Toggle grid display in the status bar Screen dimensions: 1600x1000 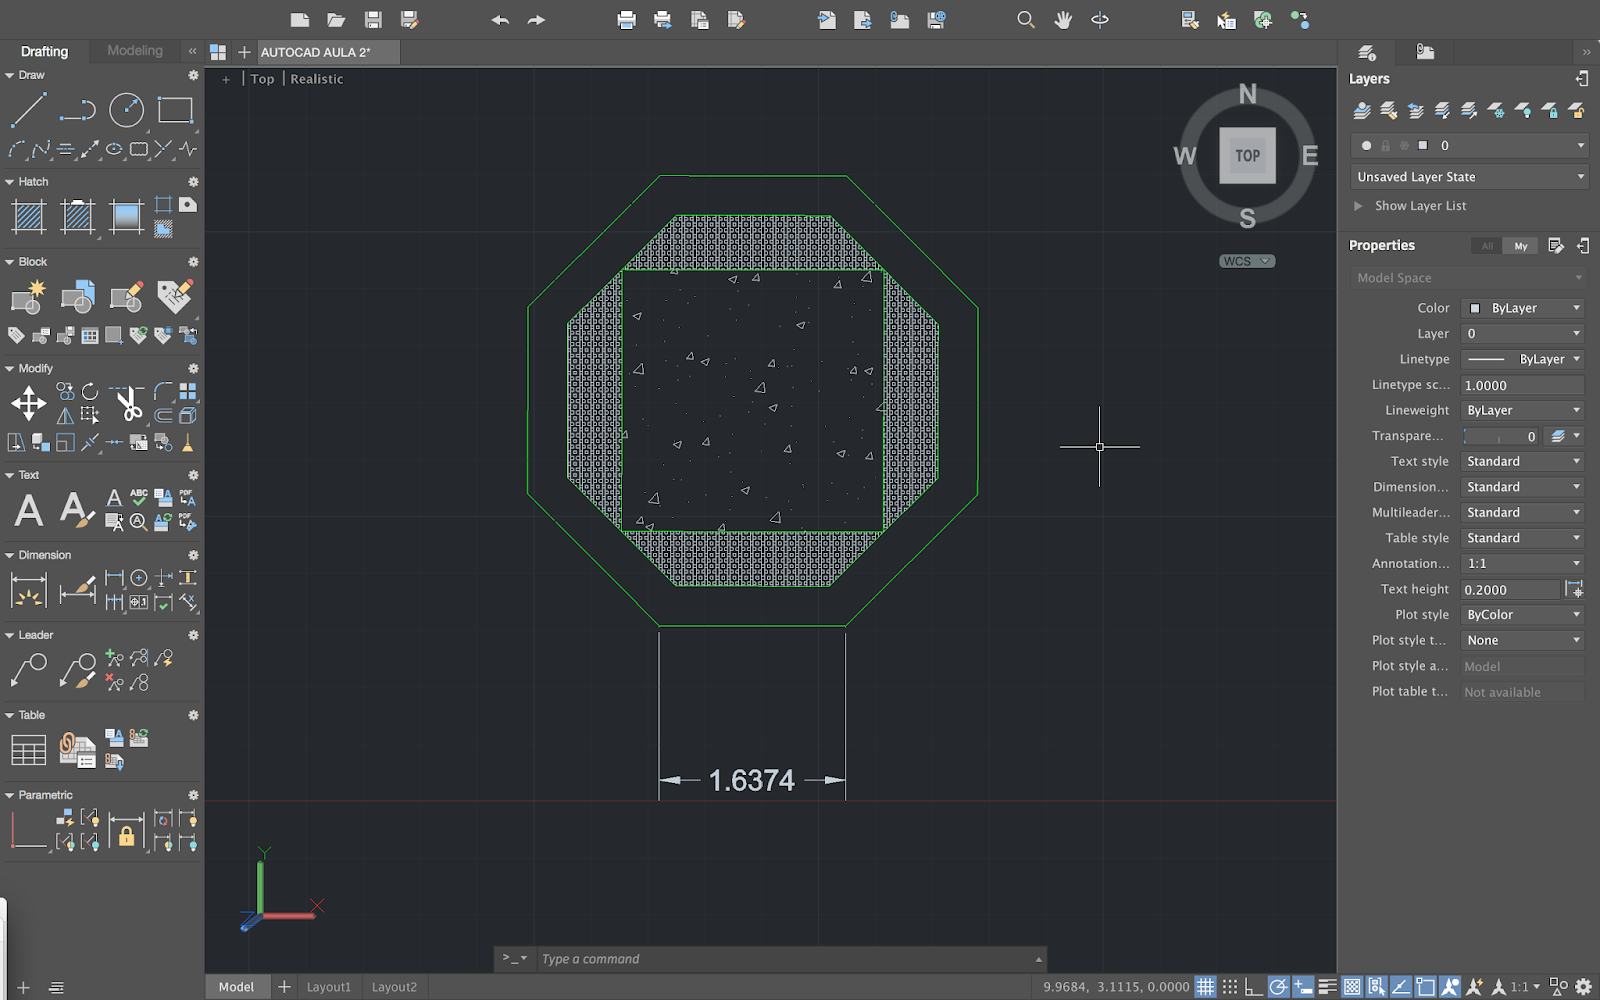tap(1207, 985)
